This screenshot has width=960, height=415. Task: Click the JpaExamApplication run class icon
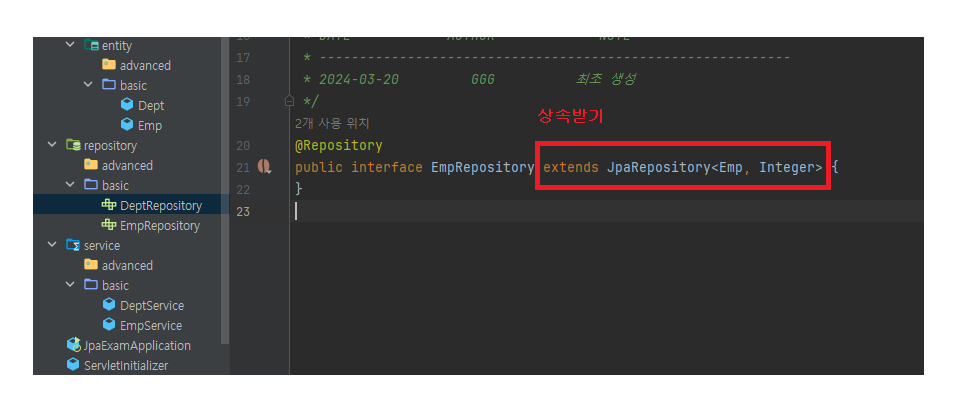[x=73, y=345]
